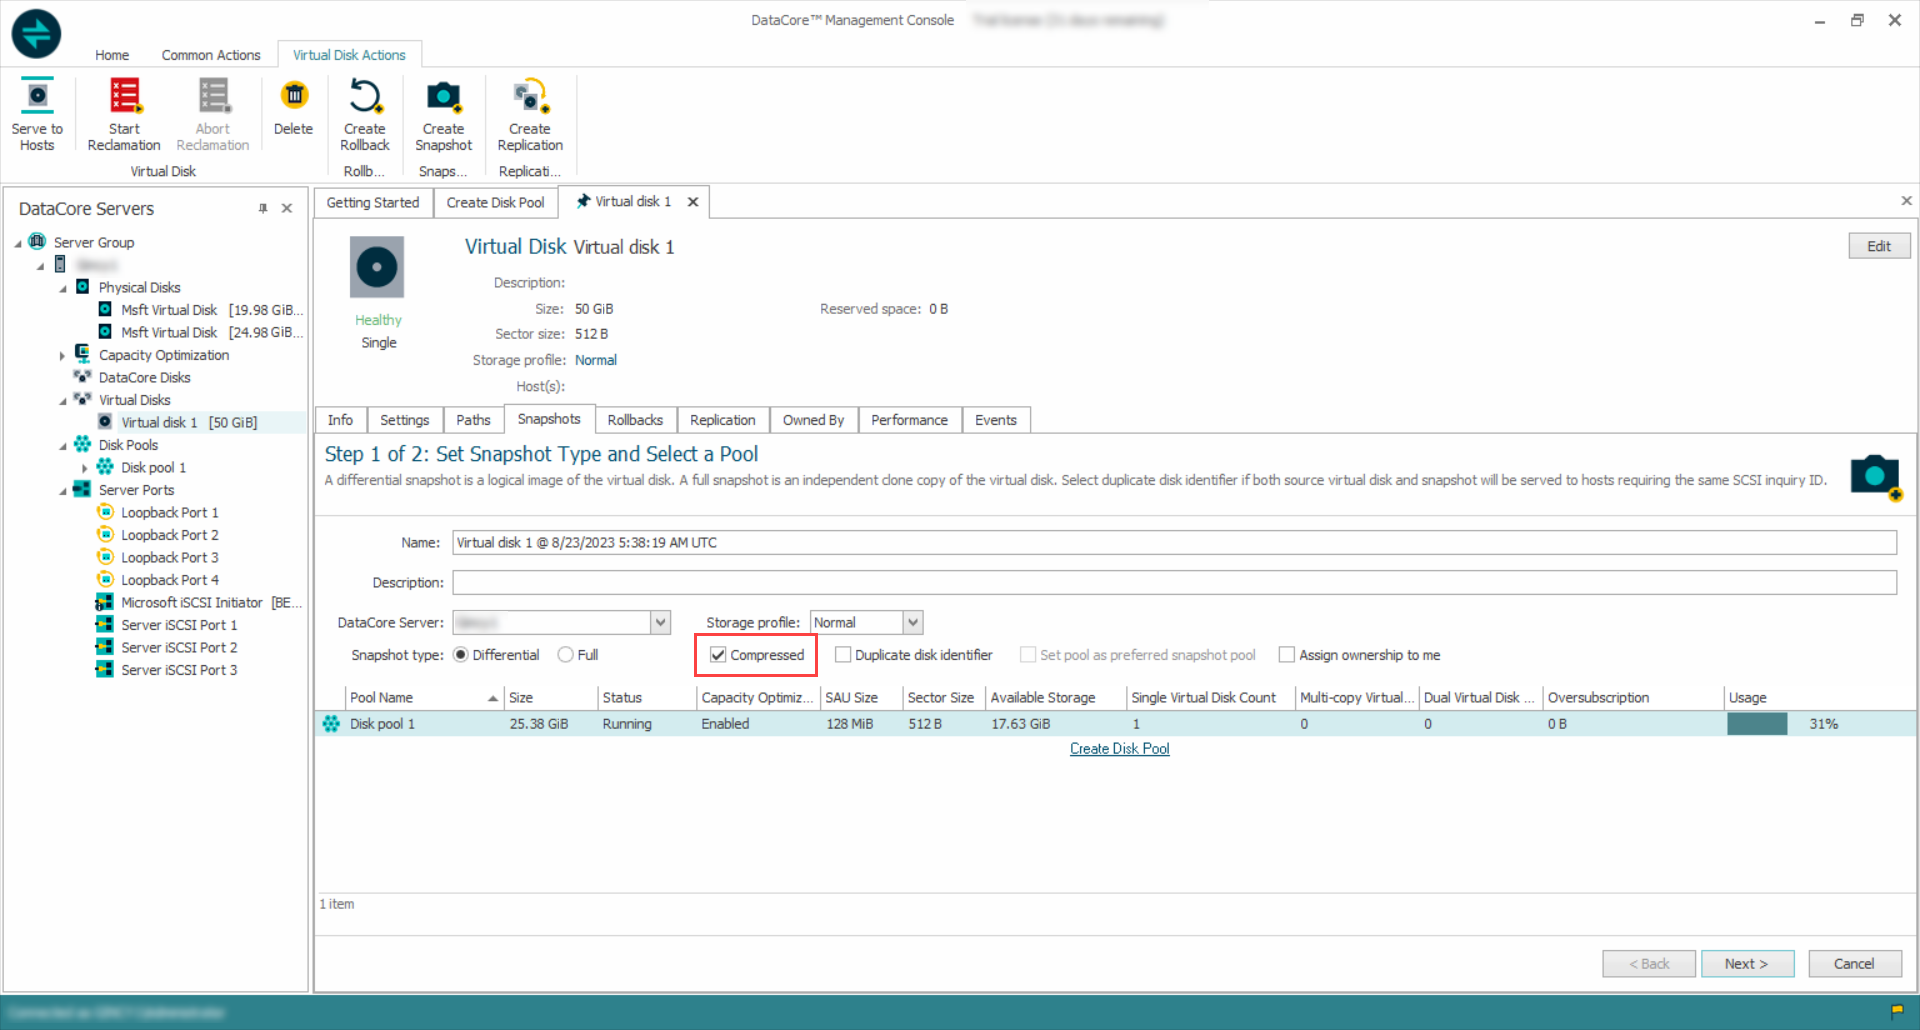This screenshot has width=1920, height=1030.
Task: Click the Next button
Action: click(1746, 964)
